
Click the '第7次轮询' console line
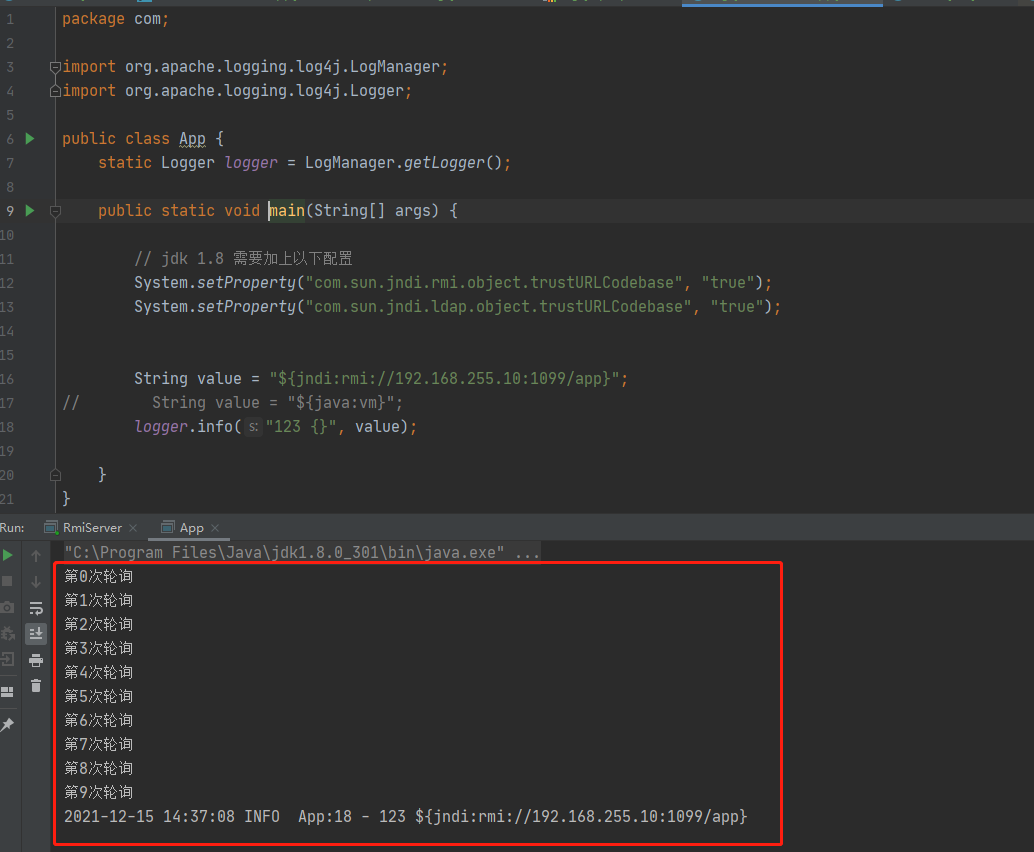[x=98, y=745]
